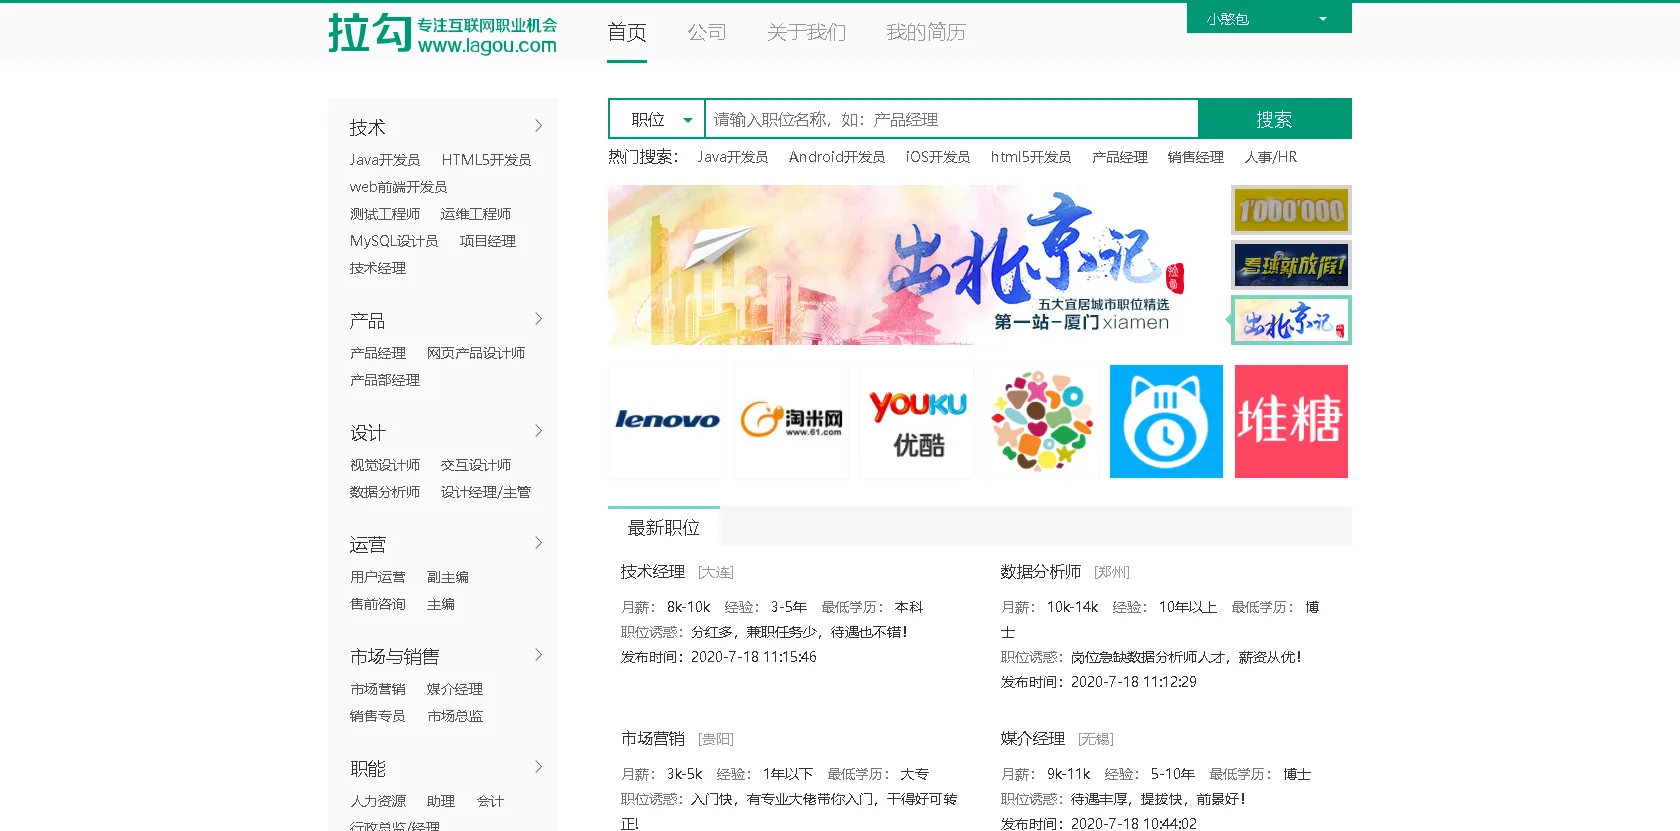Open sidebar link 会计
This screenshot has height=831, width=1680.
490,801
